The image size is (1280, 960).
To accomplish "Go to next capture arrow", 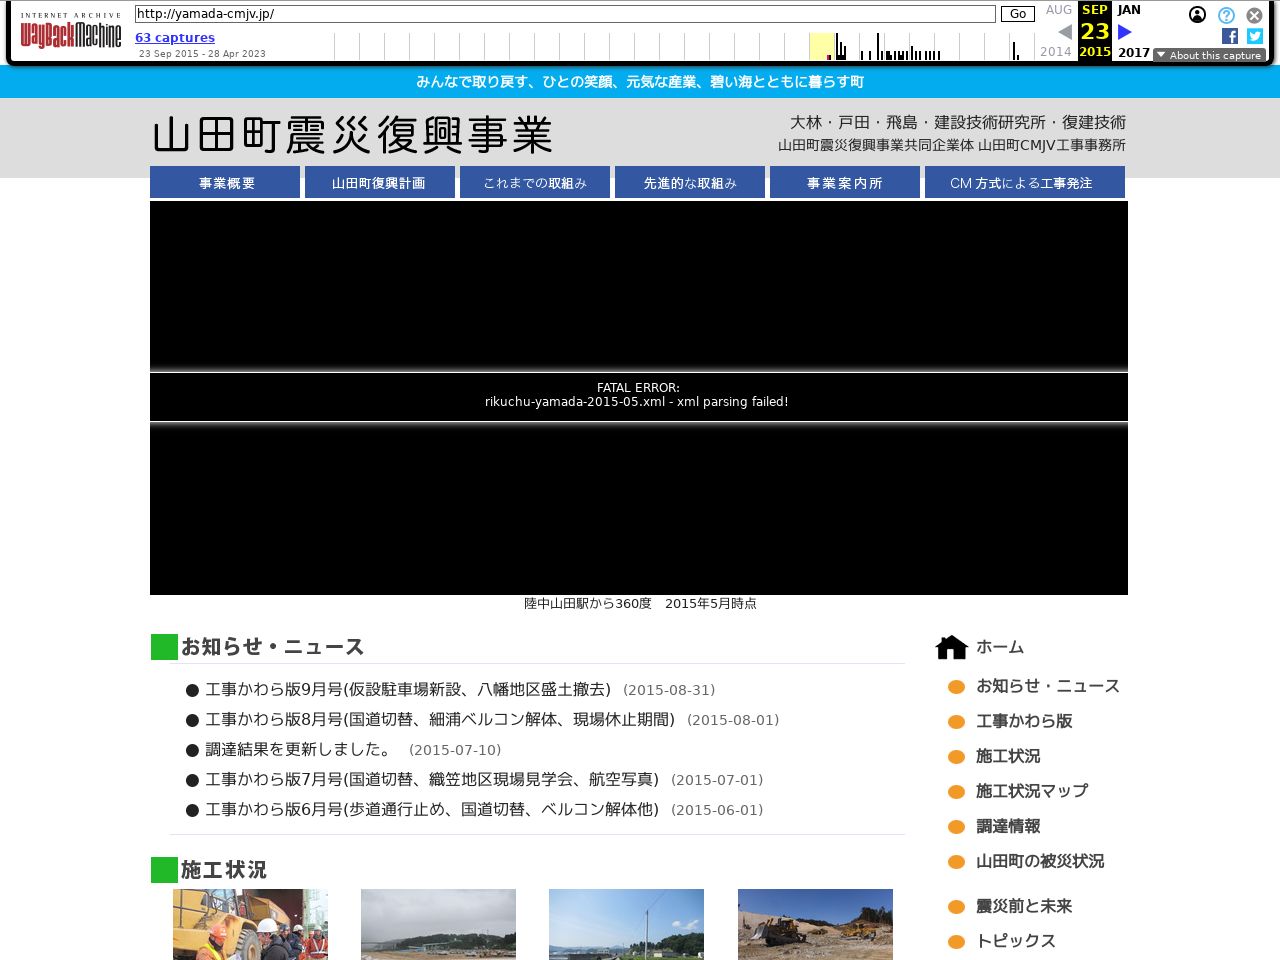I will coord(1125,32).
